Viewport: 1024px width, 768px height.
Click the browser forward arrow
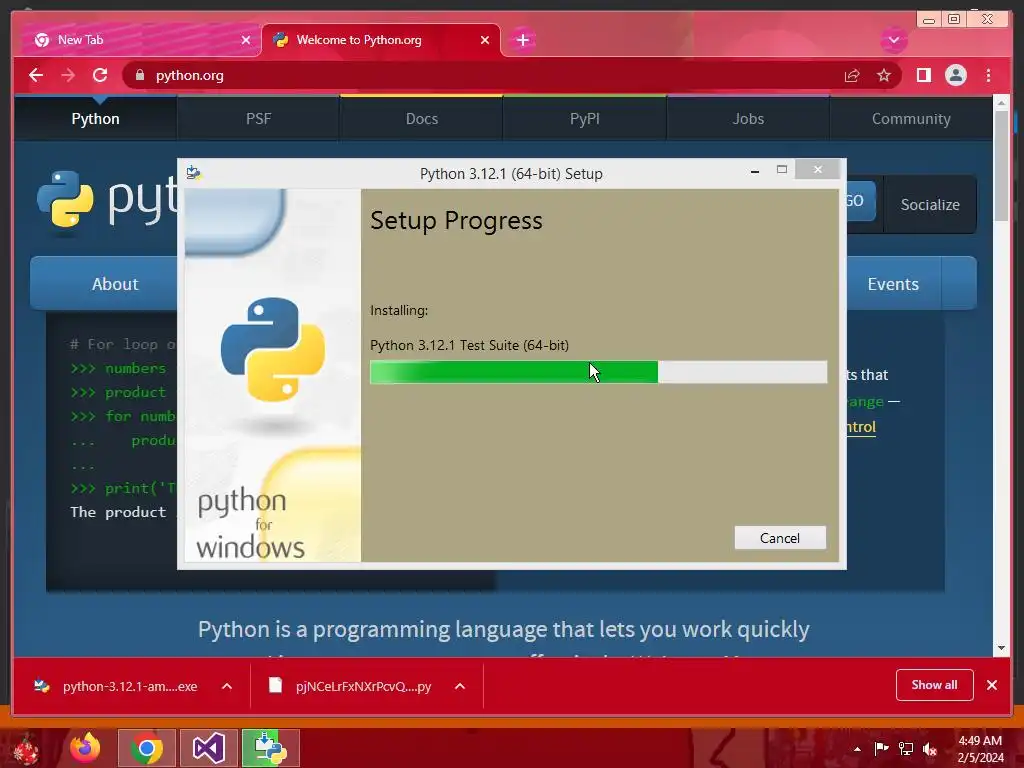[68, 75]
